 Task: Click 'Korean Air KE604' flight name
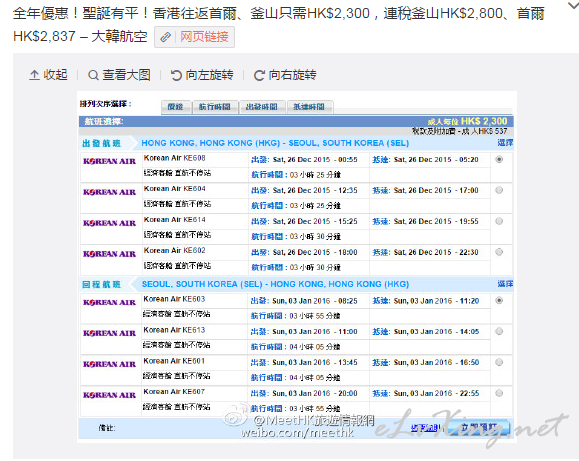175,189
